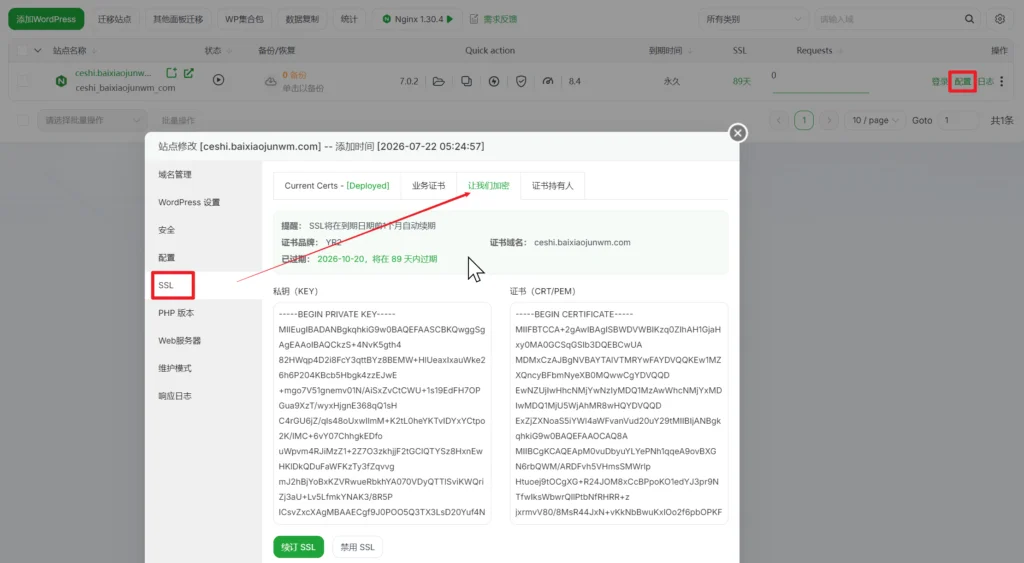Click the 配置 link in site row
This screenshot has height=563, width=1024.
pos(963,82)
